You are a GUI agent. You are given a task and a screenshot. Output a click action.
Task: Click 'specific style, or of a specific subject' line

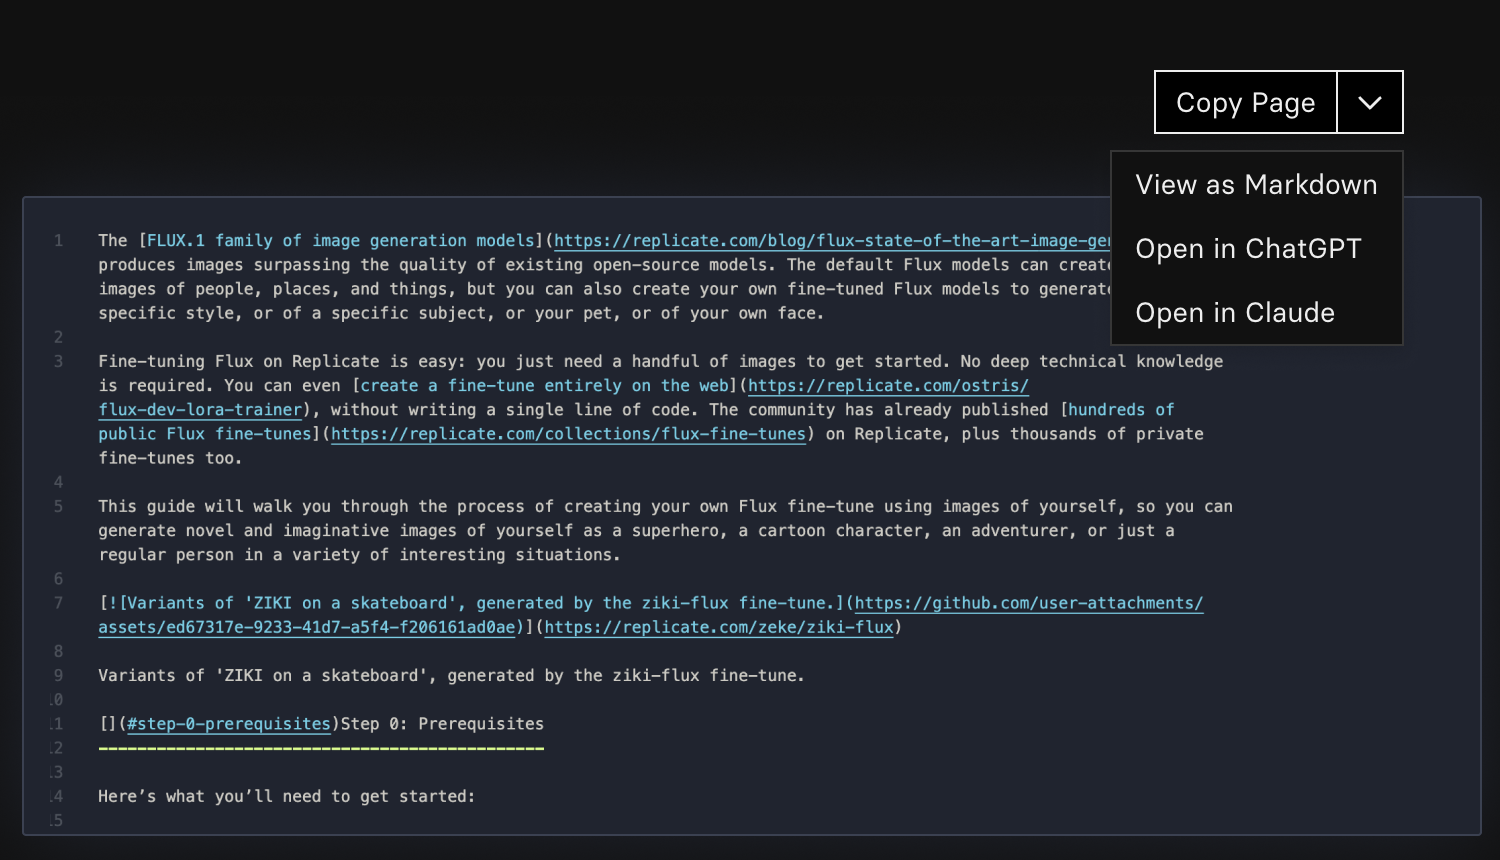(461, 313)
